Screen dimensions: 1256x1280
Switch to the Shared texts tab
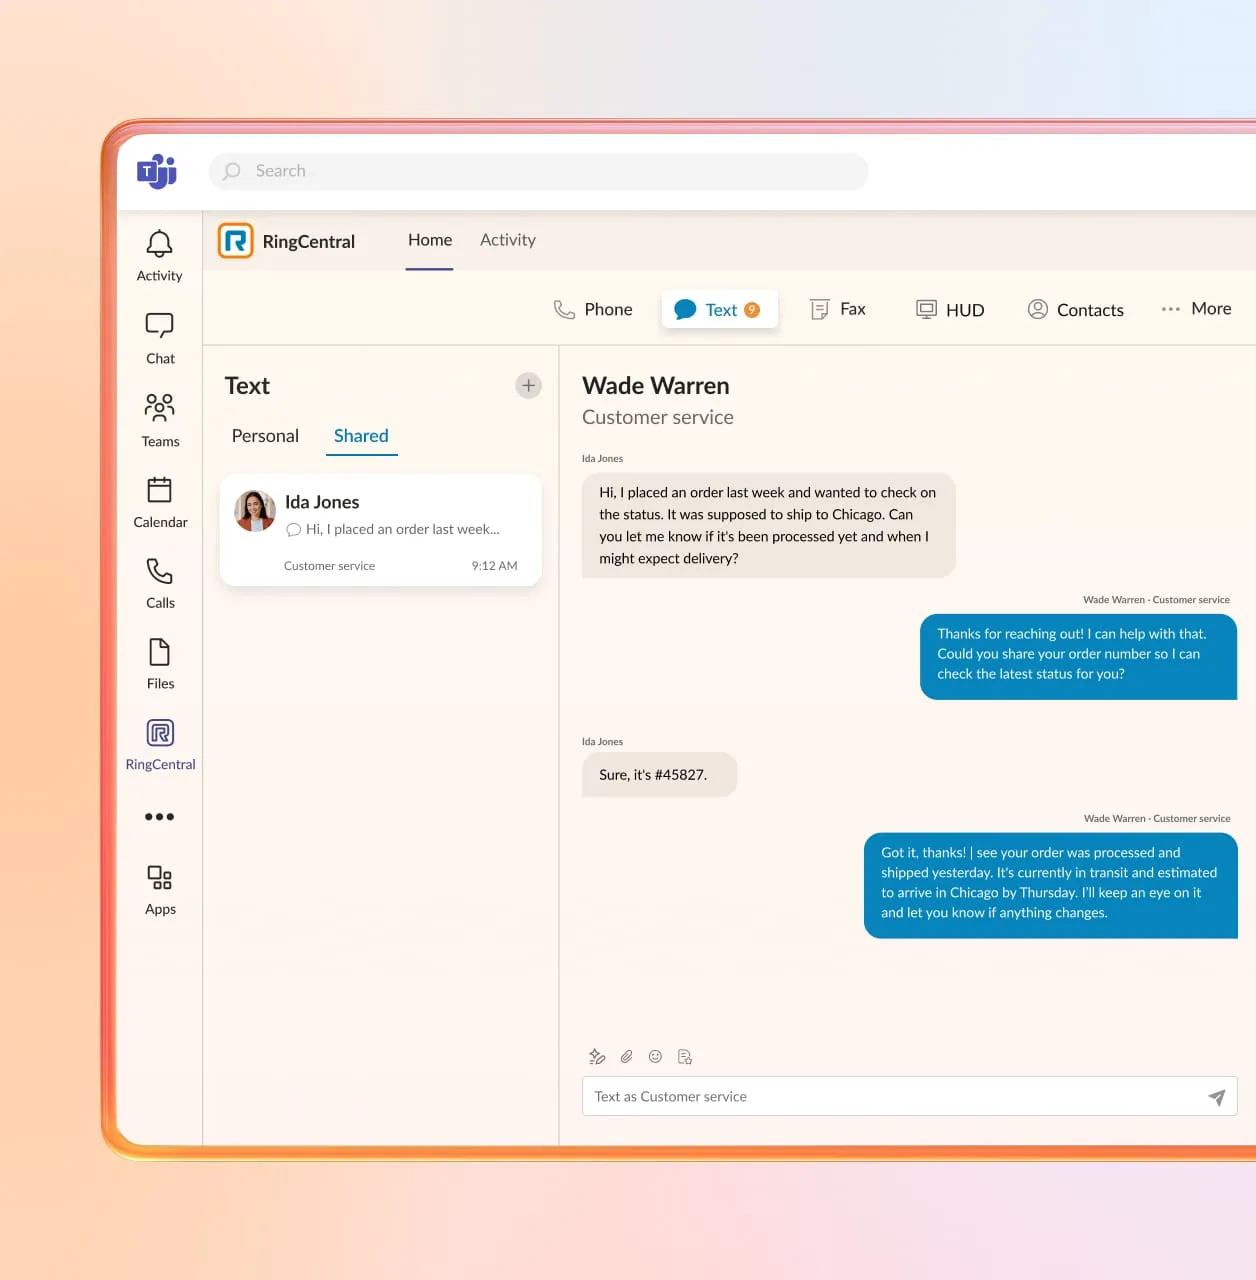tap(361, 436)
